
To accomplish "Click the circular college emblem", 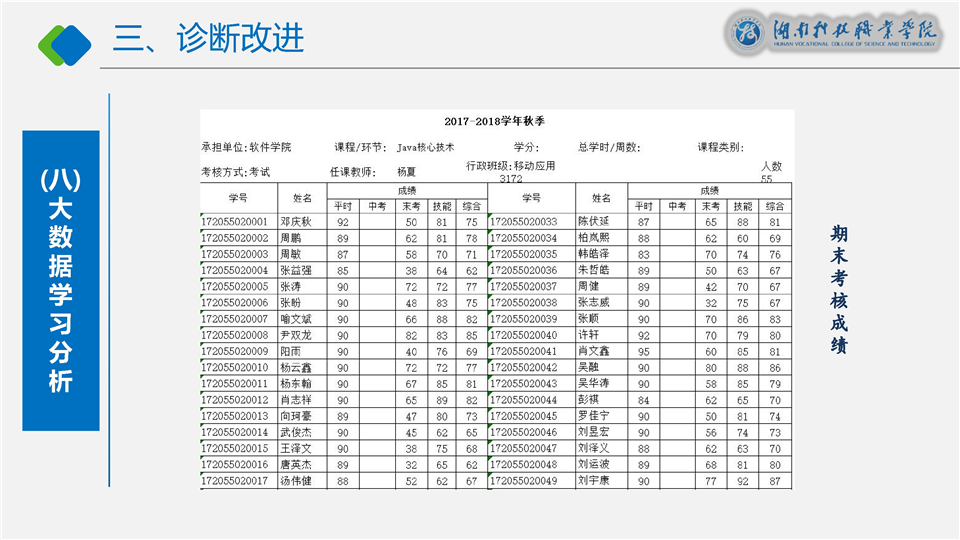I will 747,33.
